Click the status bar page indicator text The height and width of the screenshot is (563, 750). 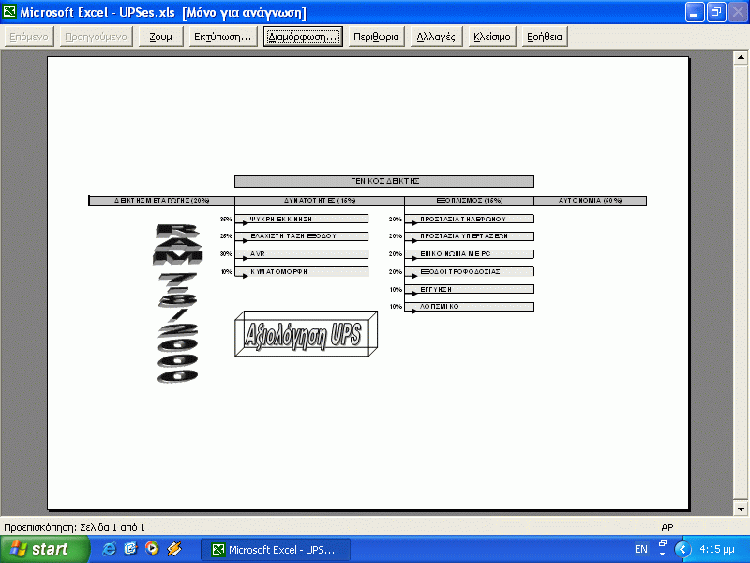[74, 527]
